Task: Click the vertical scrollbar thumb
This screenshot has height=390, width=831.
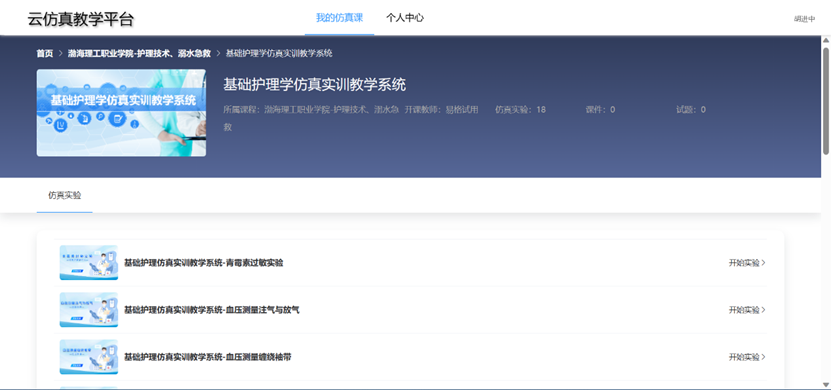Action: pos(826,101)
